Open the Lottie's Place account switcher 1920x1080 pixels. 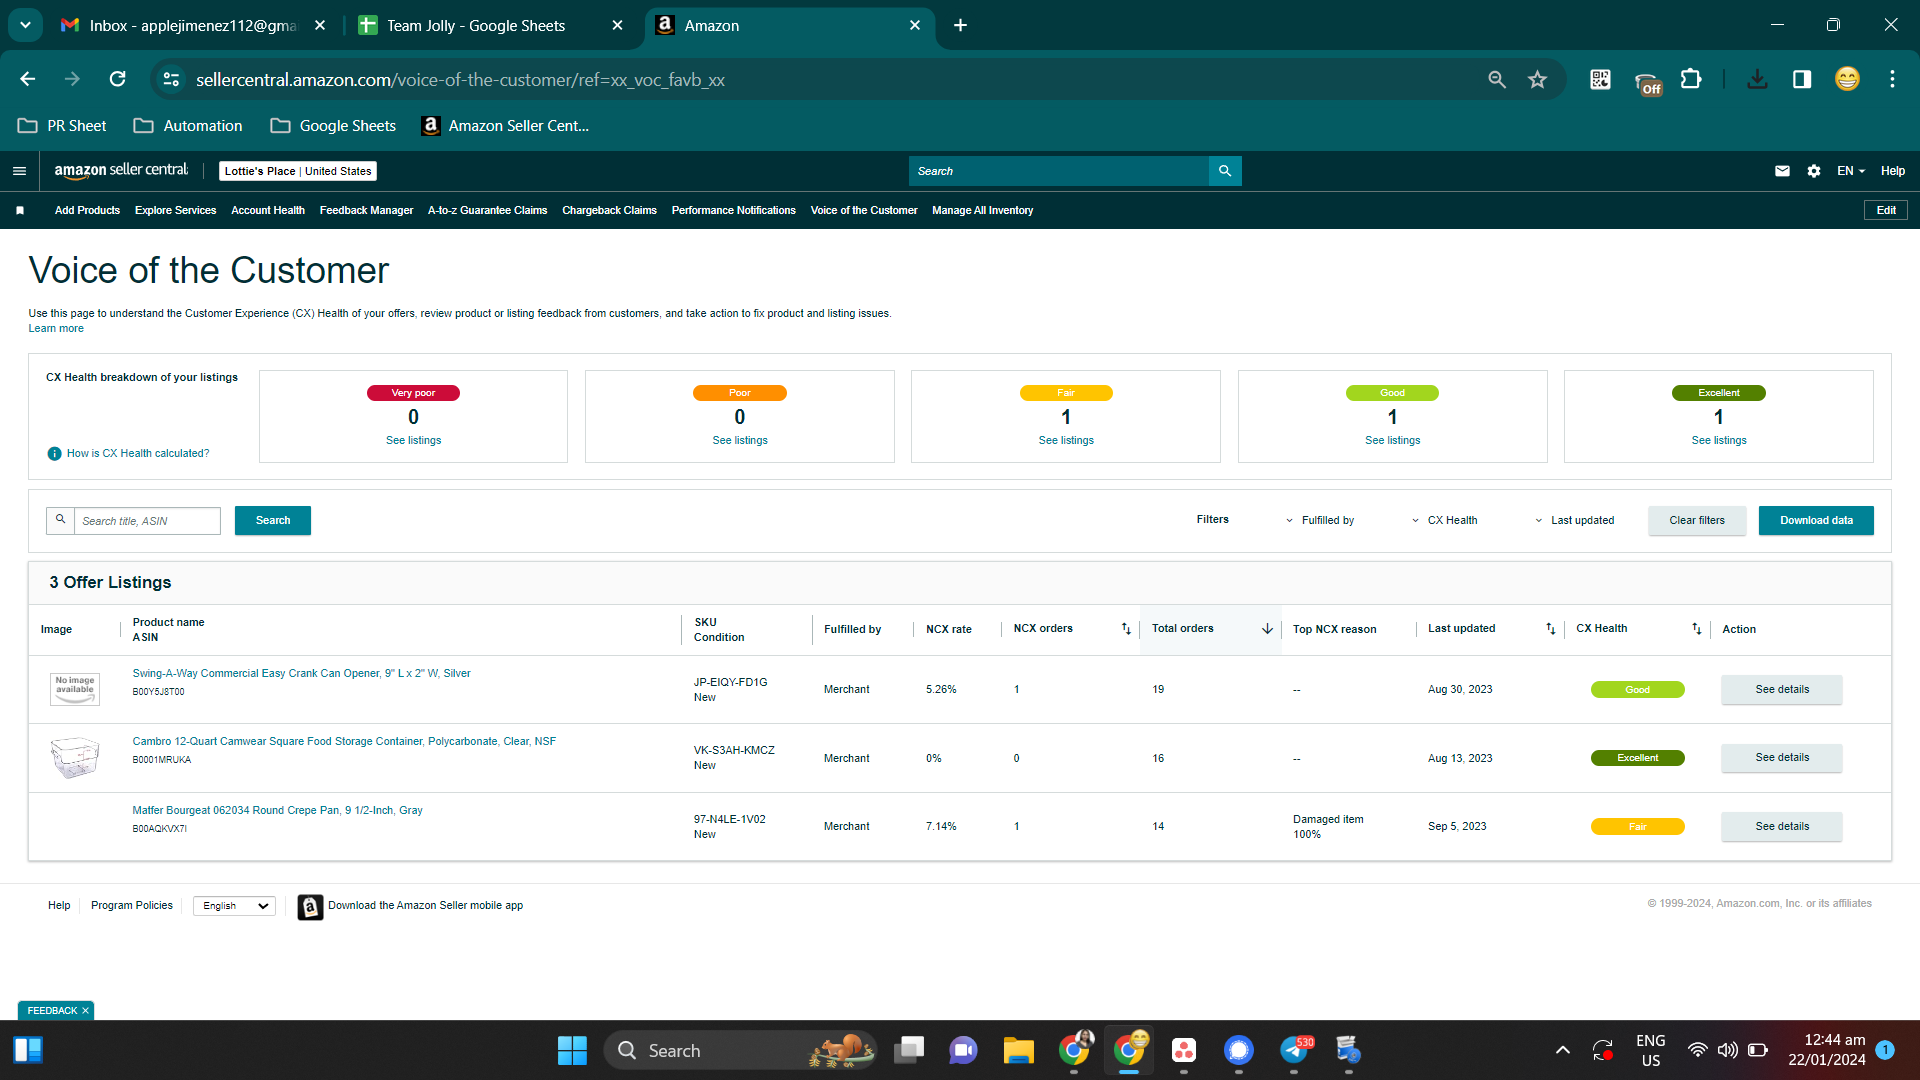pos(298,171)
